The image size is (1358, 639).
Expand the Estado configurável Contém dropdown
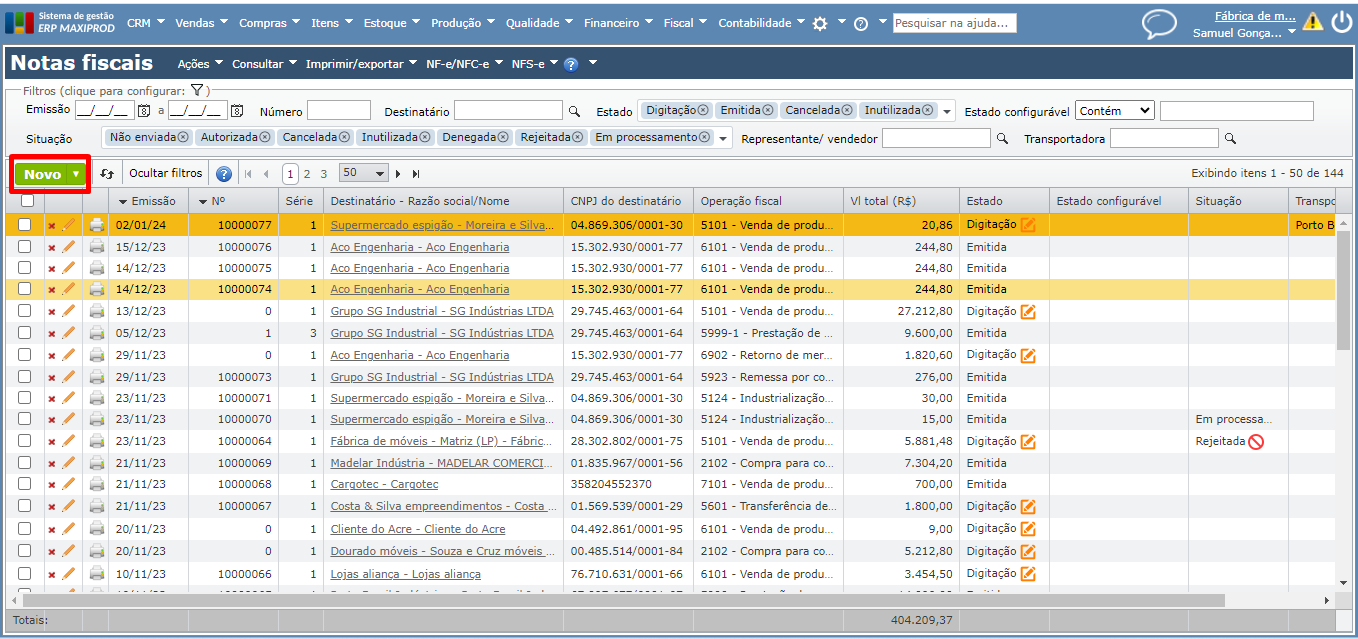(1115, 111)
